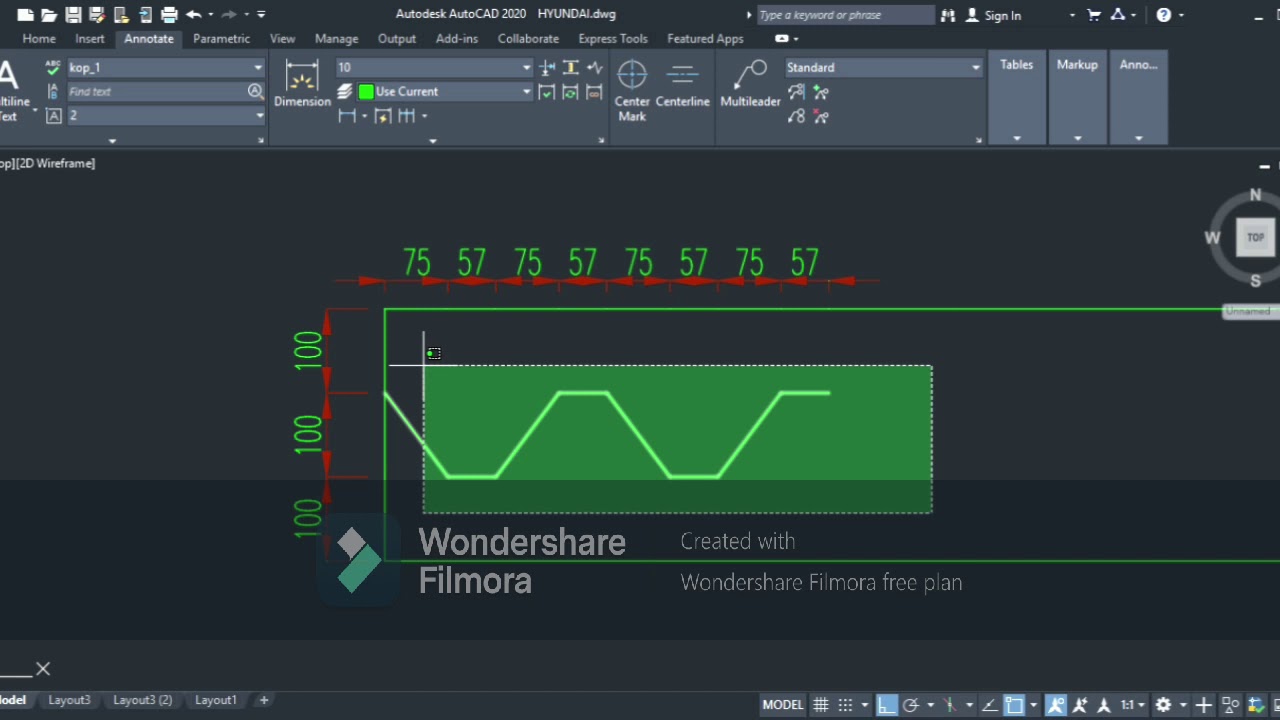Click the Reassociate dimension icon
The image size is (1280, 720).
tap(595, 92)
